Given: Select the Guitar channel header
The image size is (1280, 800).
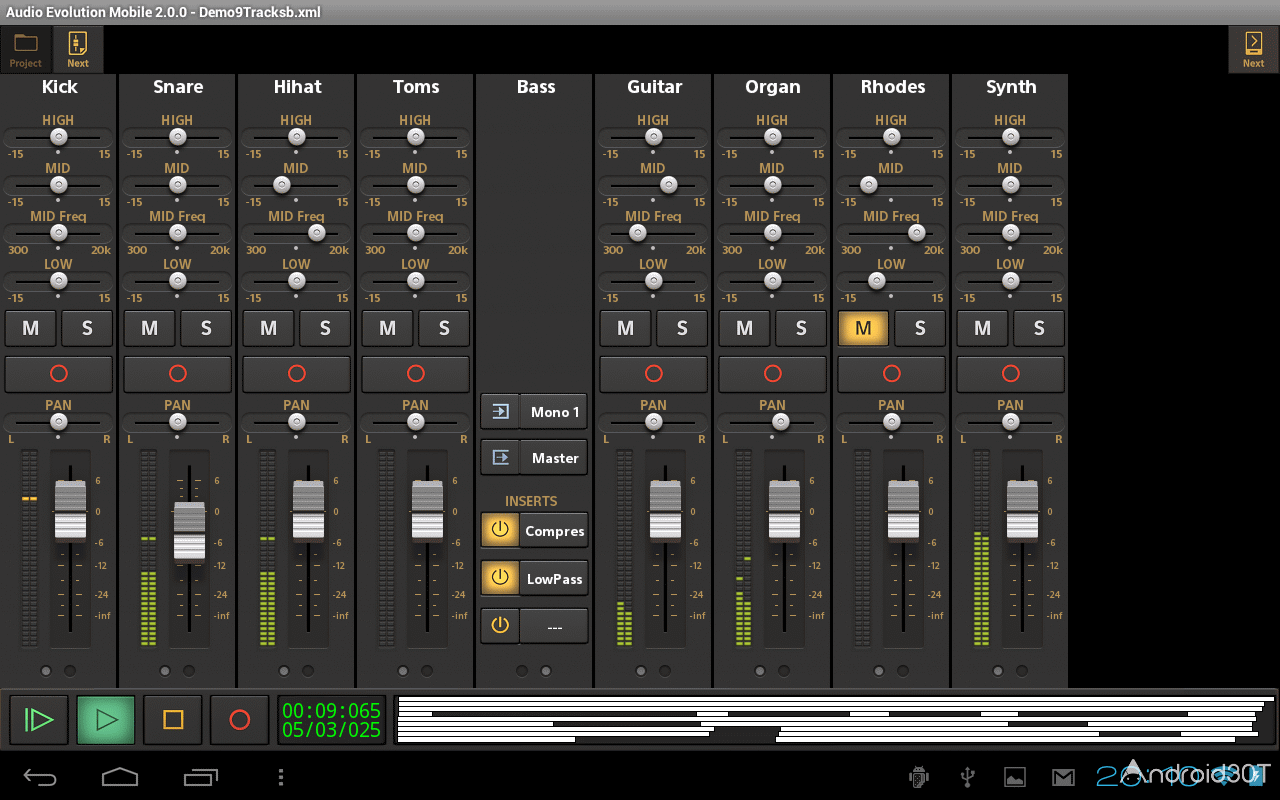Looking at the screenshot, I should click(x=654, y=87).
